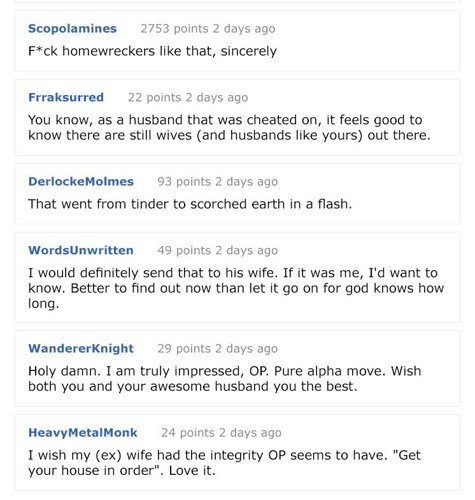Screen dimensions: 475x500
Task: Open HeavyMetalMonk username link
Action: click(x=83, y=433)
